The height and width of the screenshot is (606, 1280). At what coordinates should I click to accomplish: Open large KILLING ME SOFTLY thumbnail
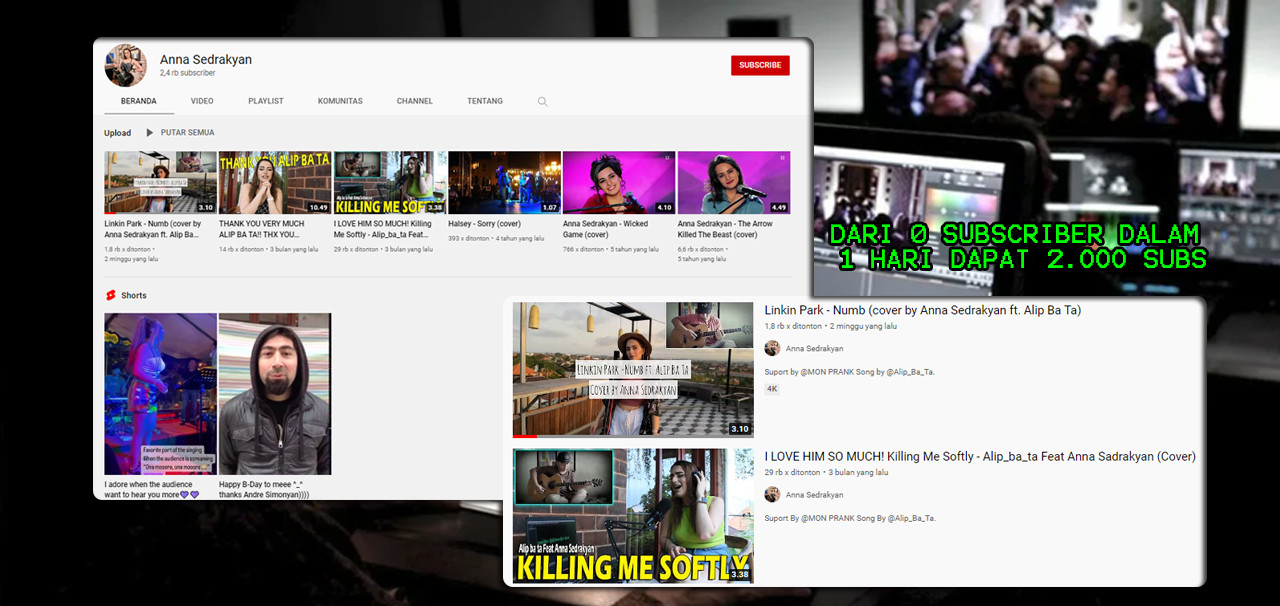coord(633,516)
